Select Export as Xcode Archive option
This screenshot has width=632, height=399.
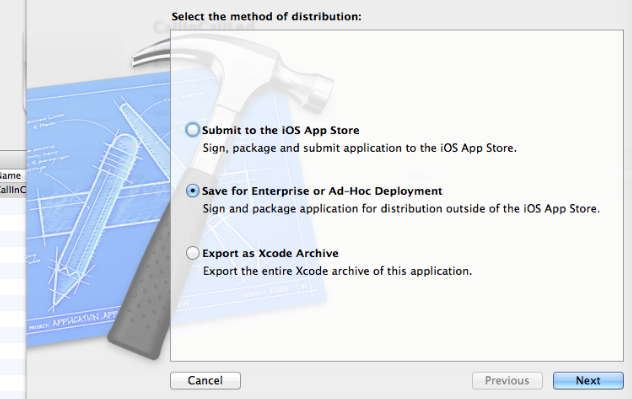192,253
